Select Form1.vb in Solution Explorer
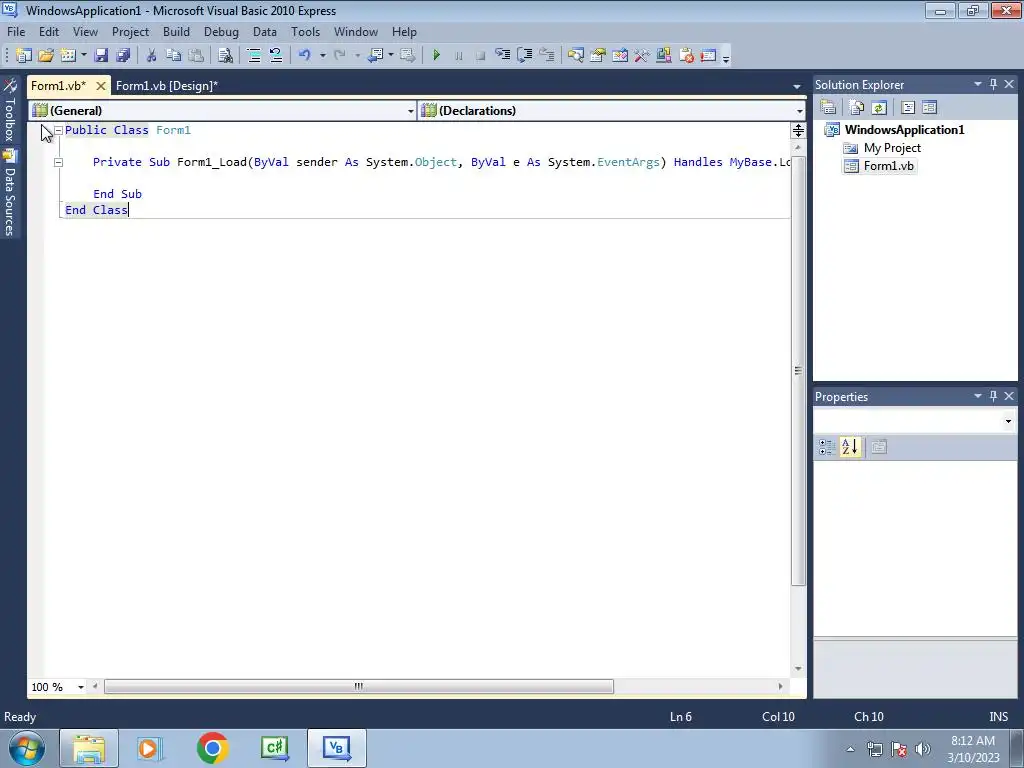1024x768 pixels. [888, 166]
